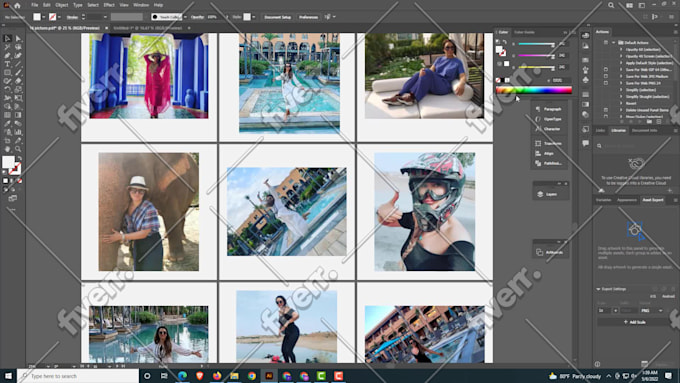The width and height of the screenshot is (680, 383).
Task: Select the Eraser tool
Action: point(18,81)
